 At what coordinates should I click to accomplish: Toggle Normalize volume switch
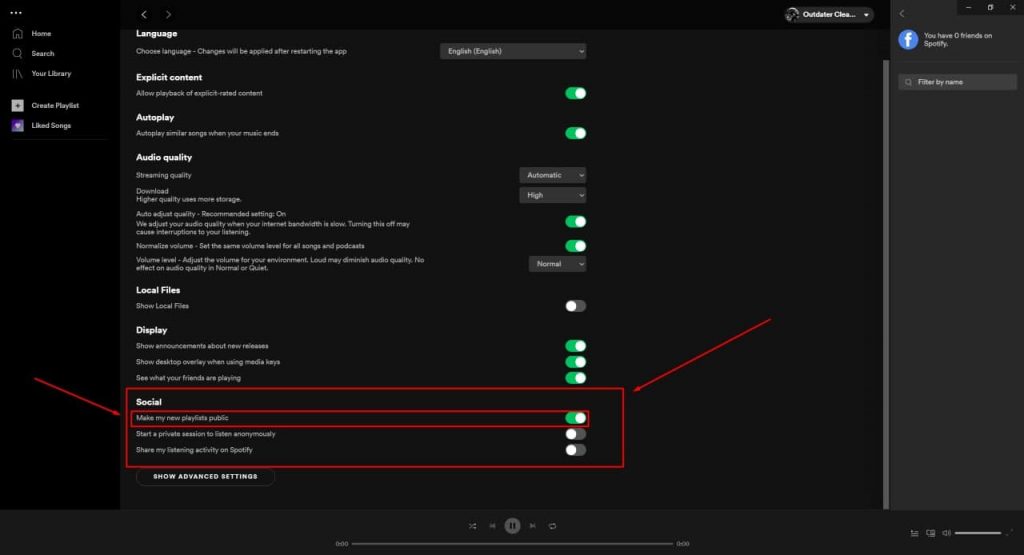point(575,246)
